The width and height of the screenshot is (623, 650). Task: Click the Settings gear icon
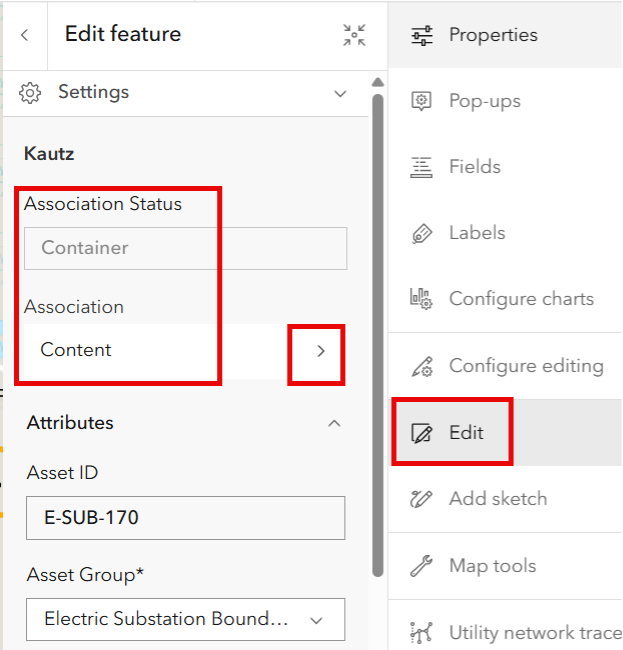coord(31,93)
